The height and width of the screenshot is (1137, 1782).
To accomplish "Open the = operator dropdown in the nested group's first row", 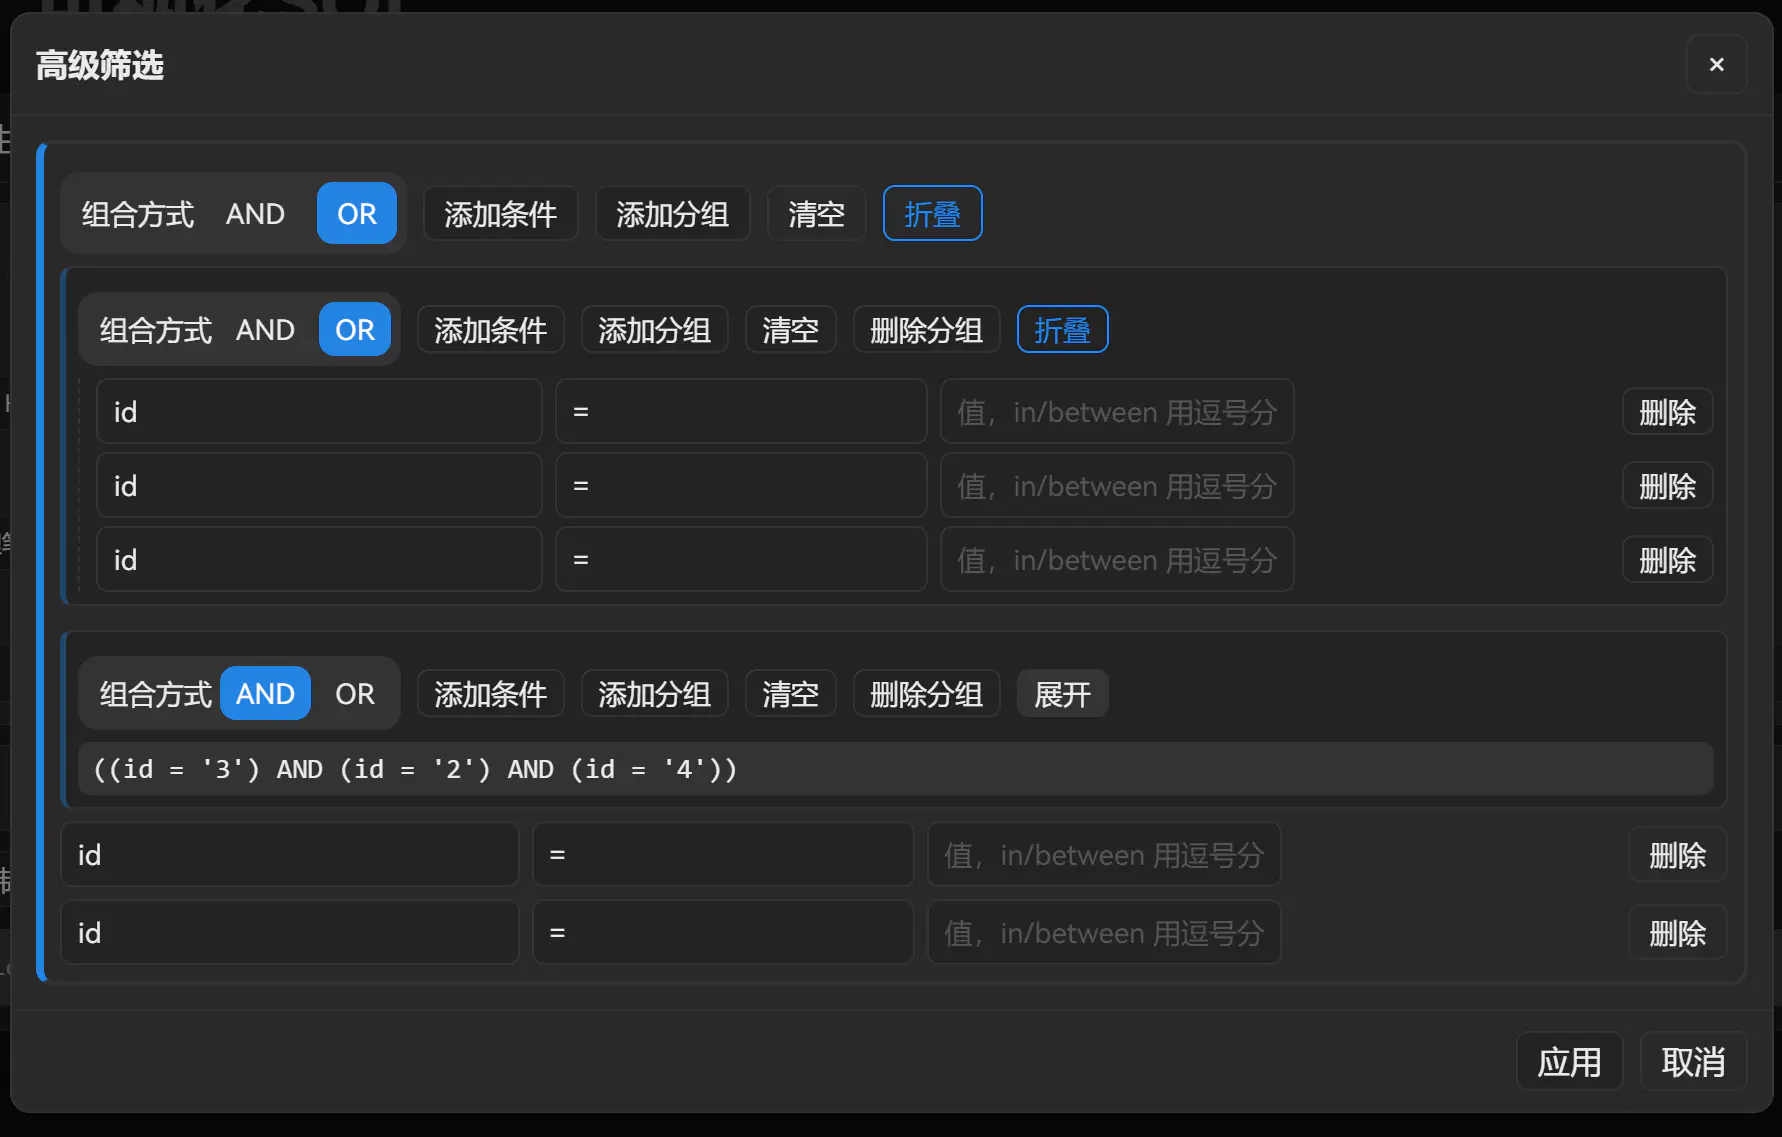I will pyautogui.click(x=741, y=411).
